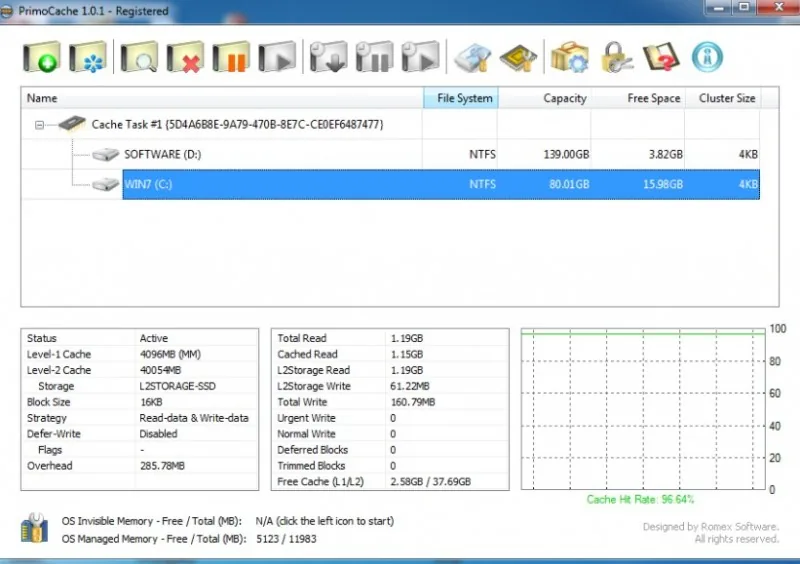
Task: Click the Designed by Romex Software text
Action: [x=711, y=527]
